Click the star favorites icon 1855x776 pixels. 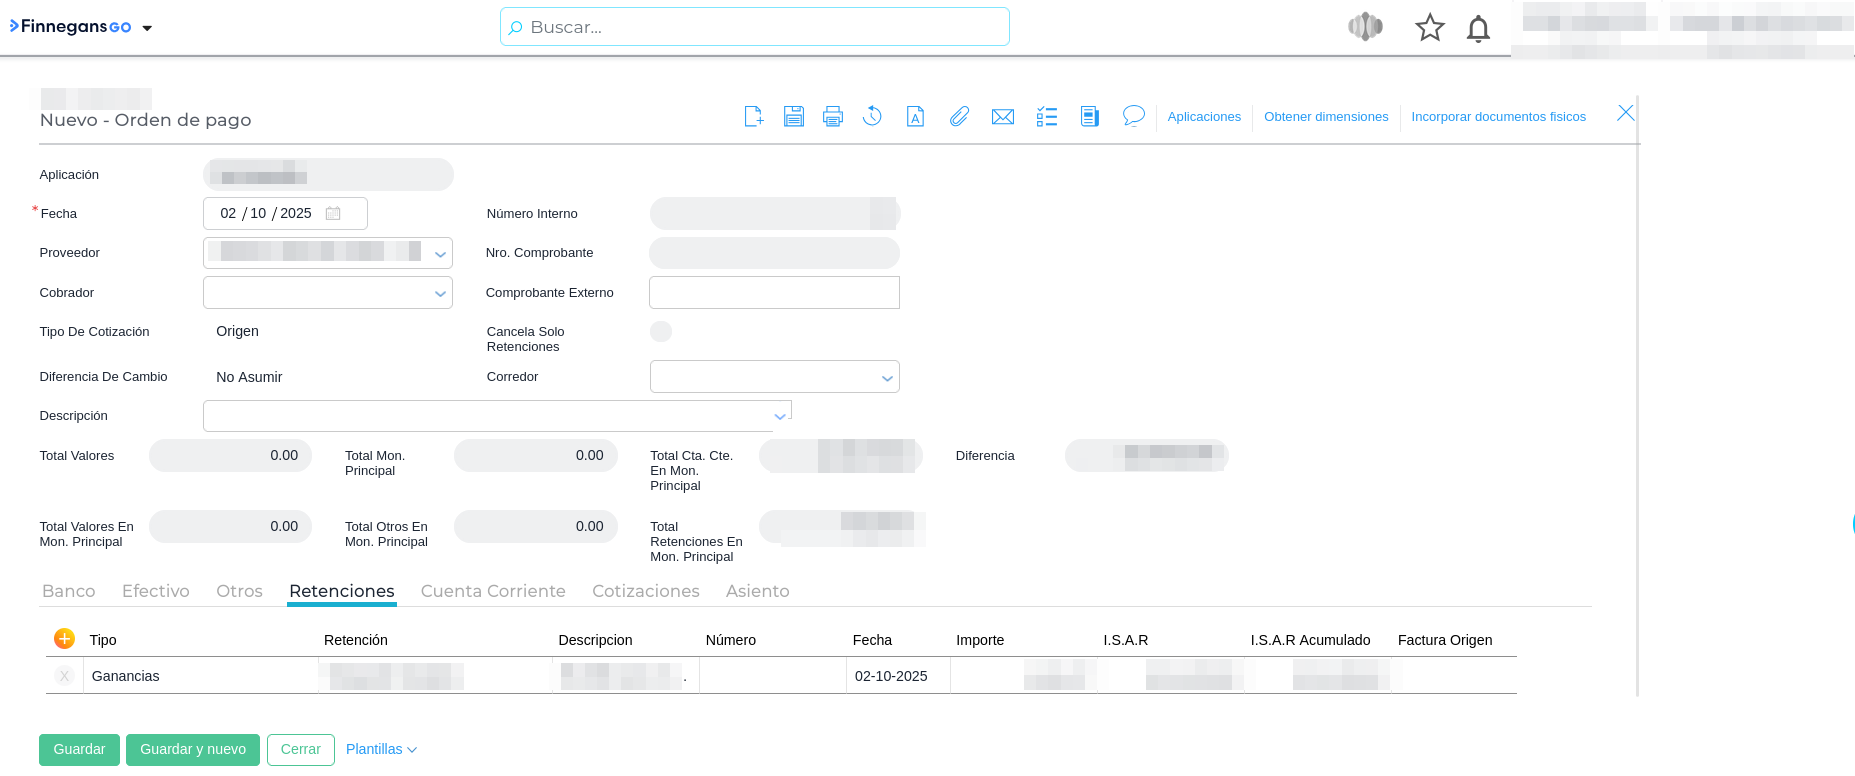pos(1430,28)
